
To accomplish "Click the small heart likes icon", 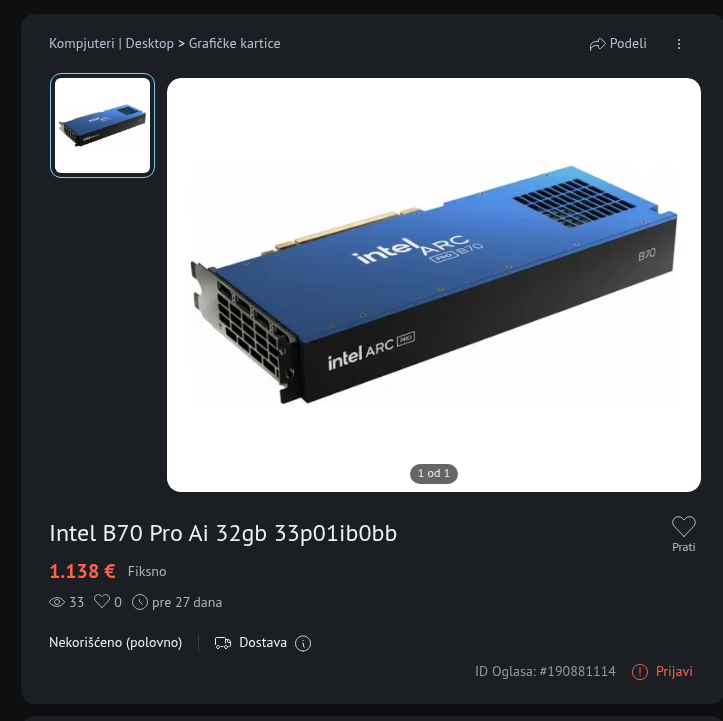I will tap(102, 601).
